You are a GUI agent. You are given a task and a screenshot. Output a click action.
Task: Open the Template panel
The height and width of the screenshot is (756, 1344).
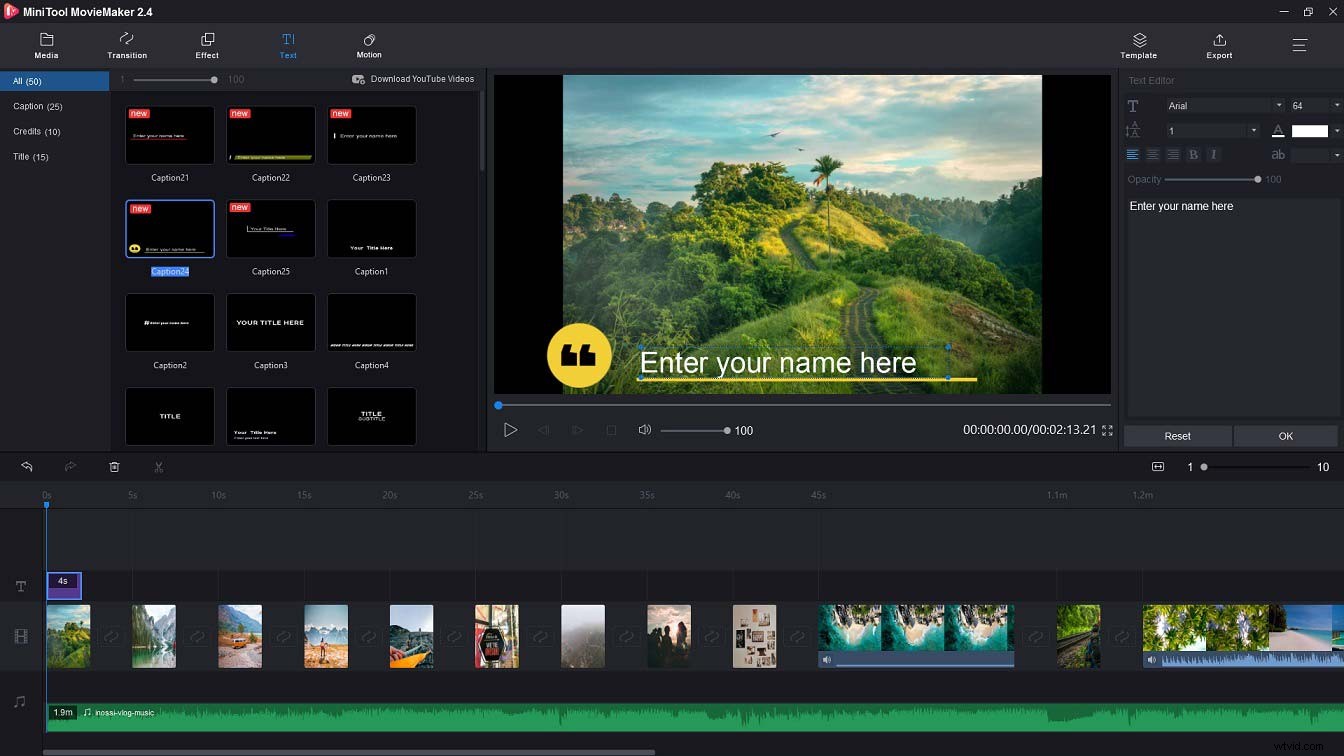[1138, 45]
